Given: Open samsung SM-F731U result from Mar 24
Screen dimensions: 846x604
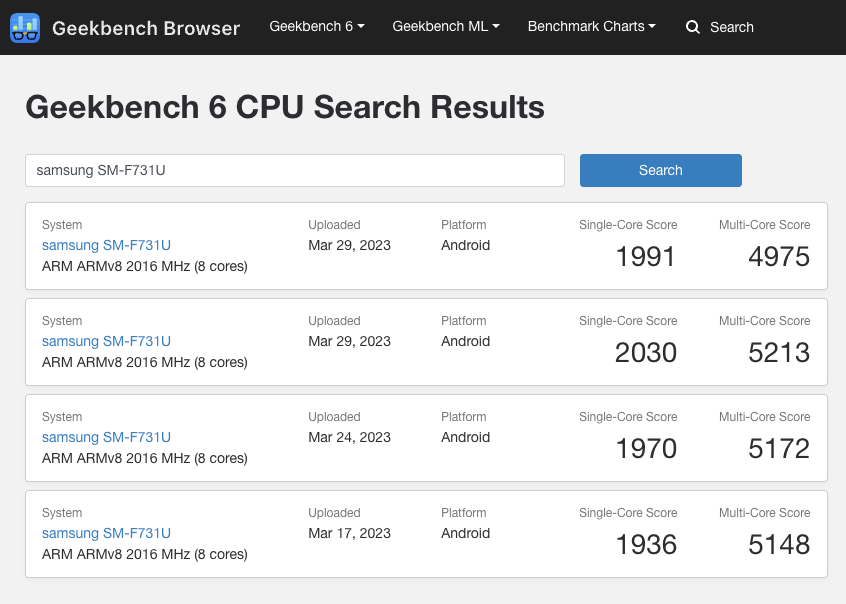Looking at the screenshot, I should click(x=106, y=437).
